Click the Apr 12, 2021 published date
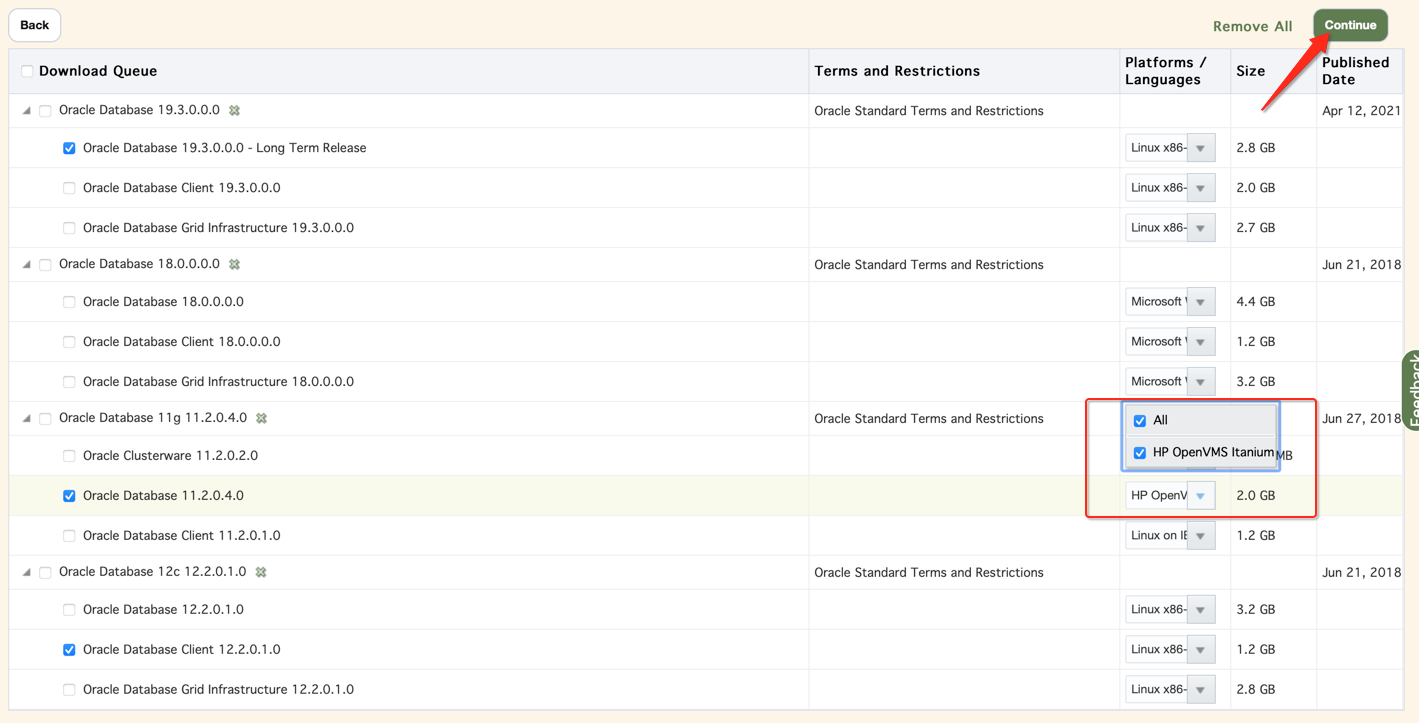 [x=1361, y=111]
